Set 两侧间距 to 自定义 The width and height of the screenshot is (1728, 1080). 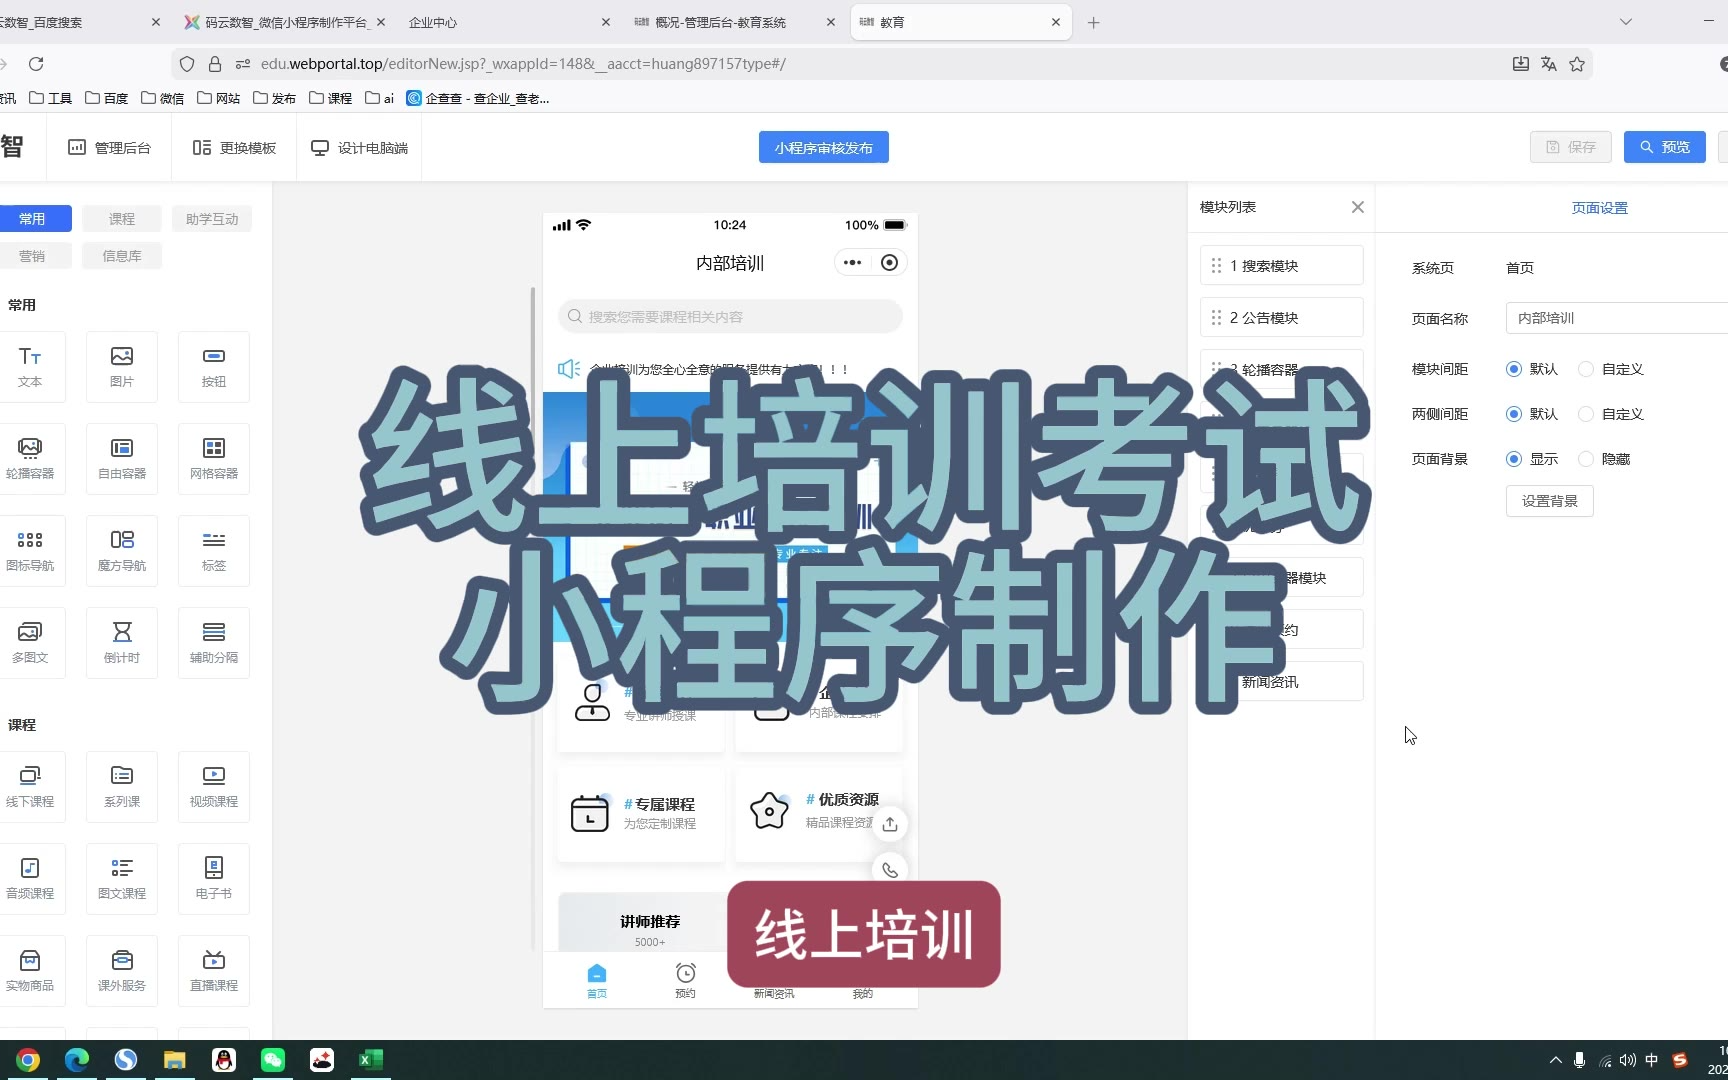(1586, 414)
